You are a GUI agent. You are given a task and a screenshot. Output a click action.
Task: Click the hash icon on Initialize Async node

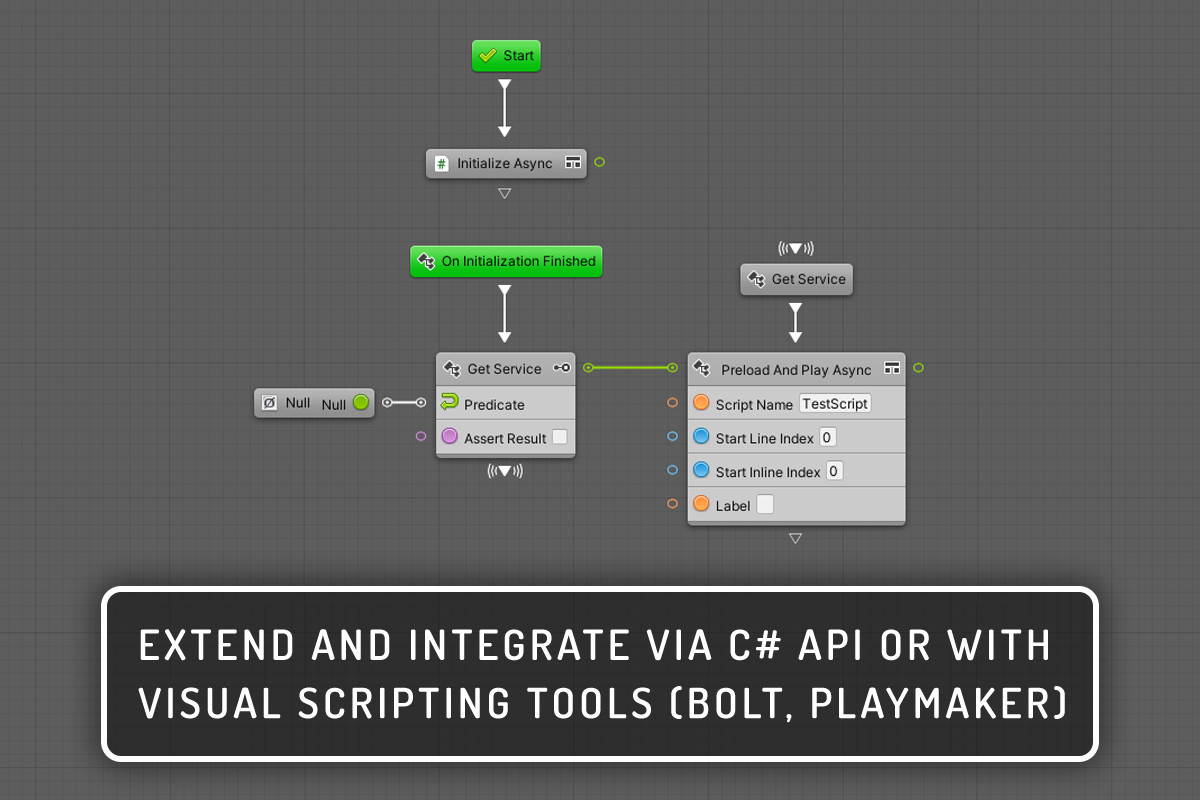point(441,163)
